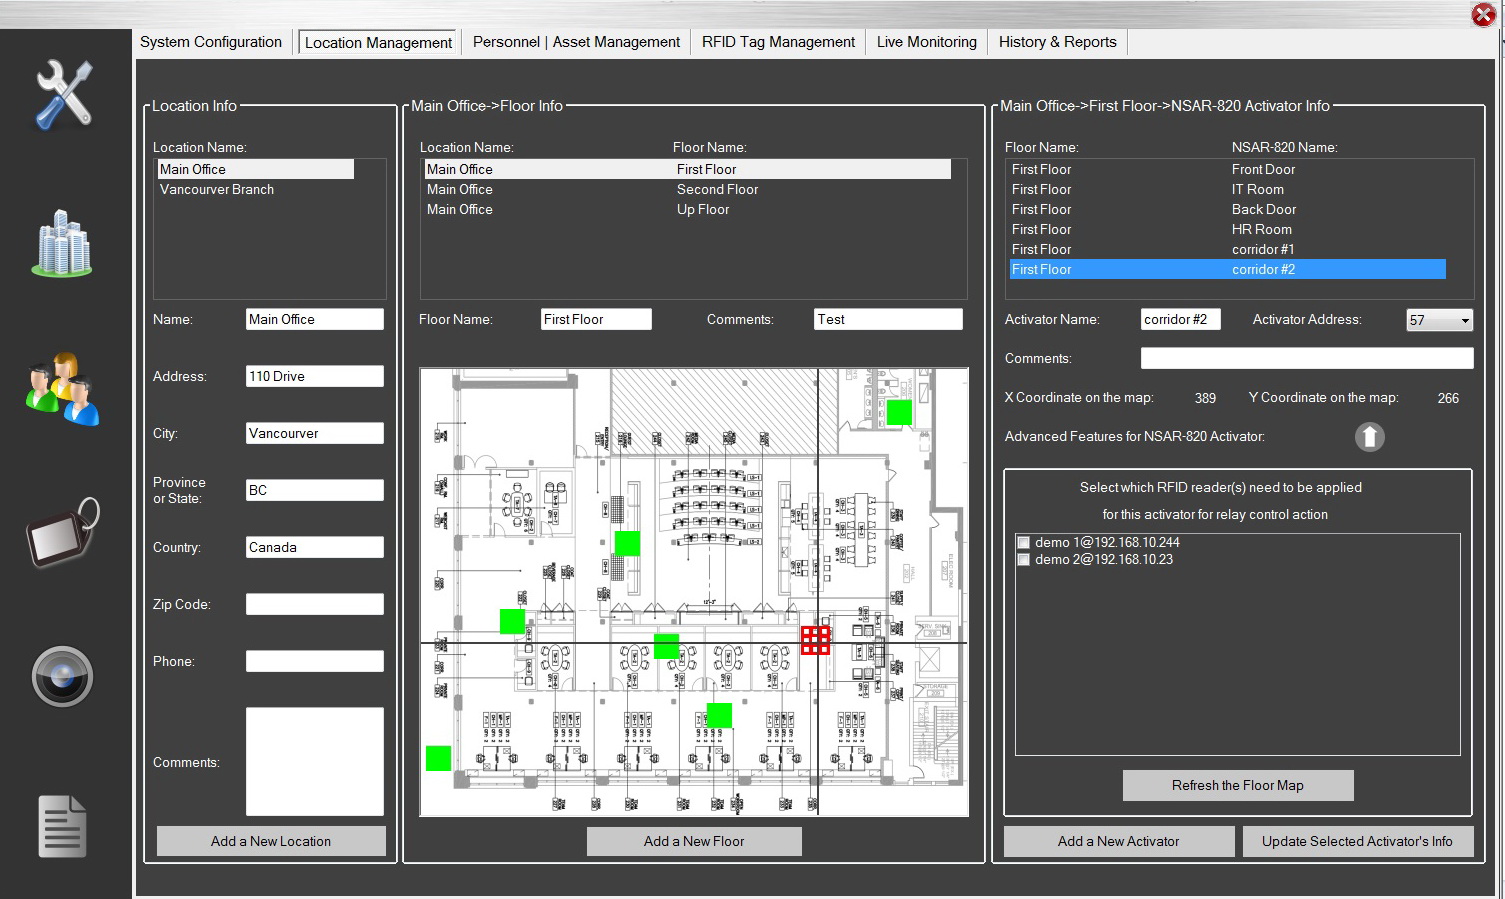
Task: Select the RFID tag keyfob icon
Action: pyautogui.click(x=62, y=534)
